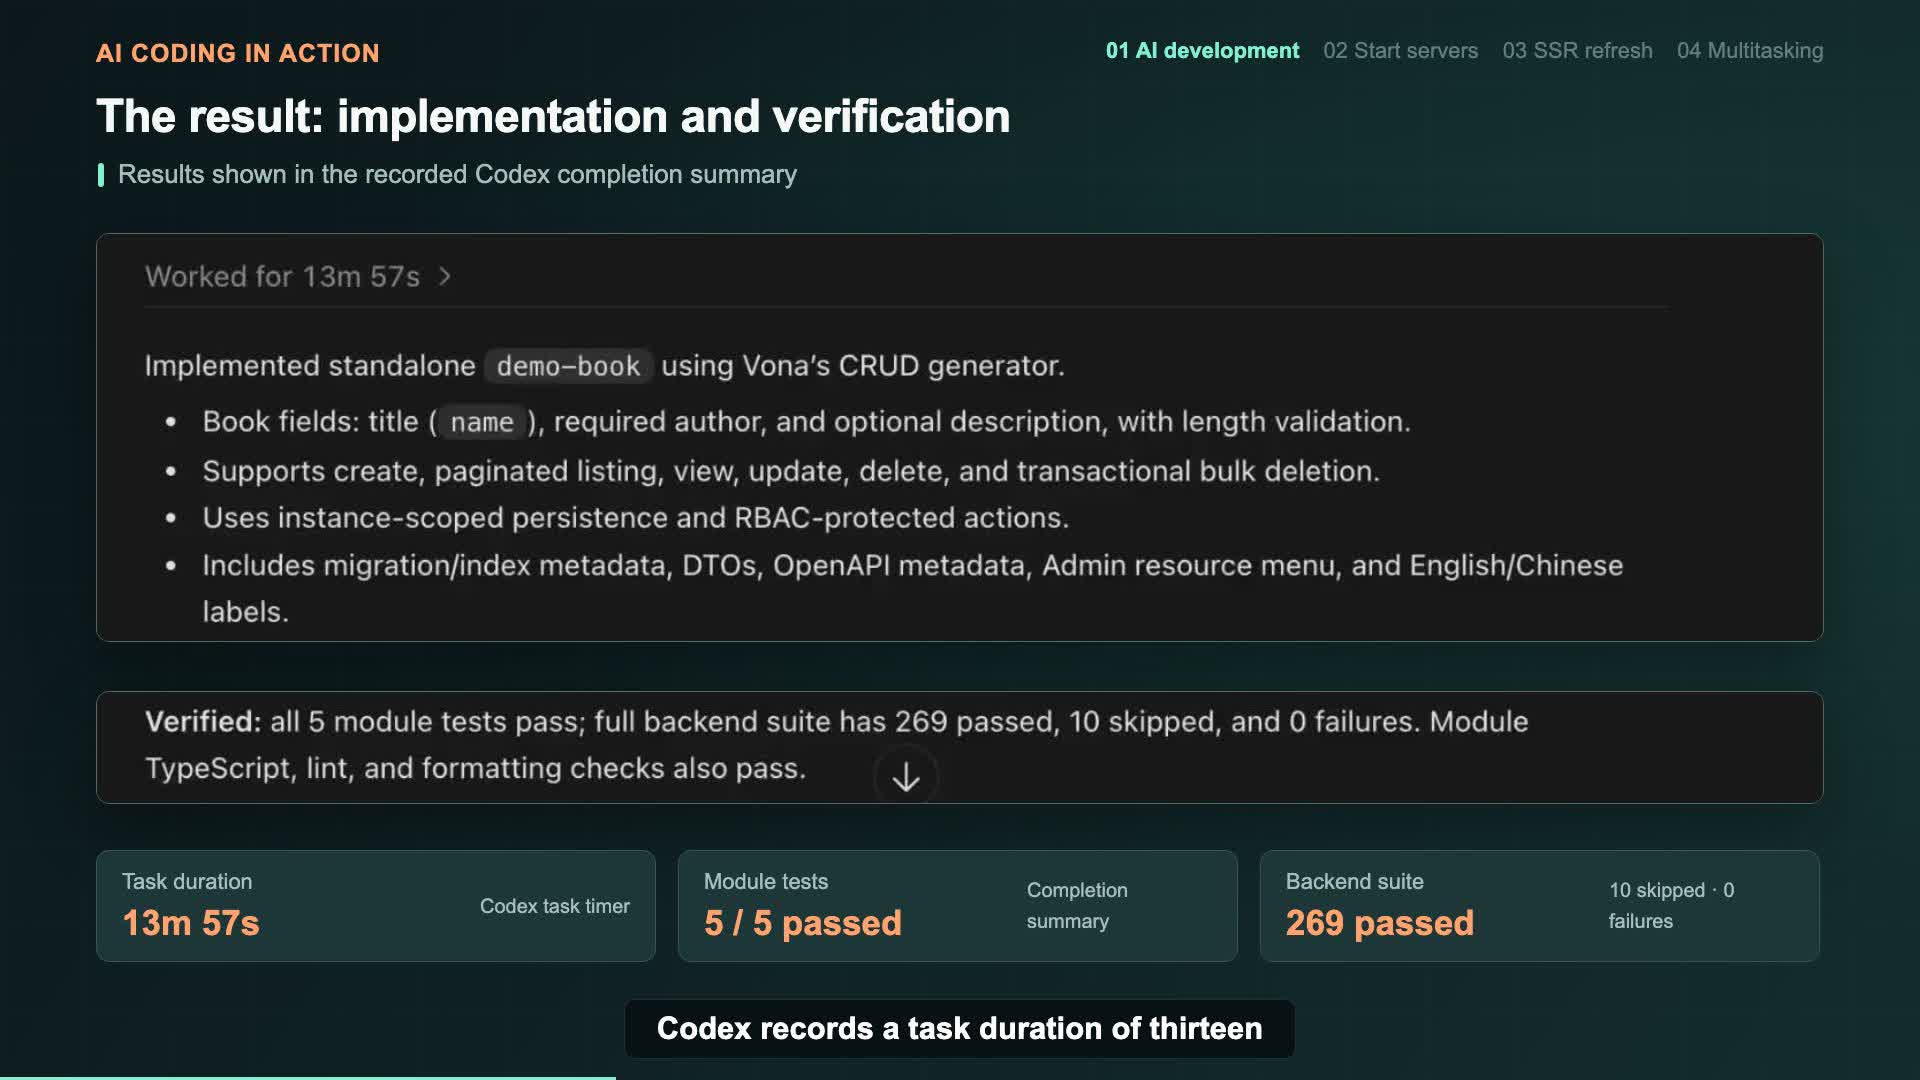Click the '269 passed' value

(x=1380, y=923)
